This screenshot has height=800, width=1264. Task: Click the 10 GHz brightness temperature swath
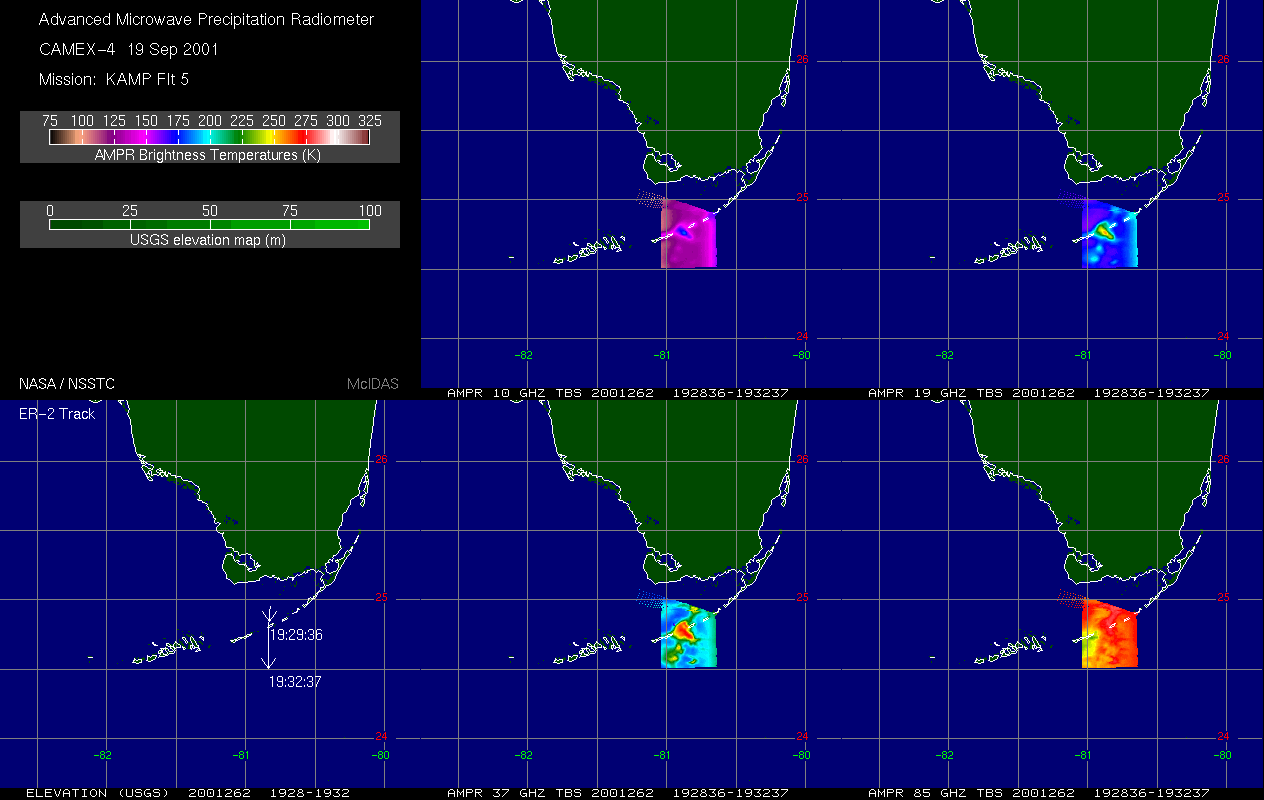click(x=688, y=234)
